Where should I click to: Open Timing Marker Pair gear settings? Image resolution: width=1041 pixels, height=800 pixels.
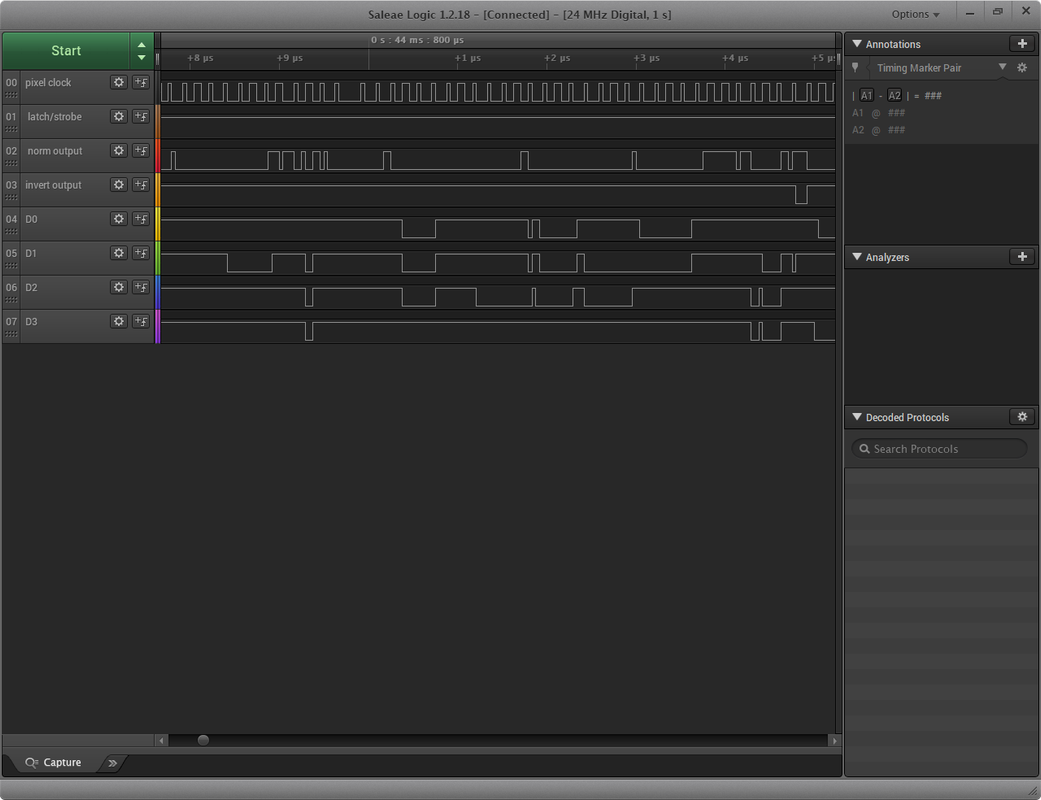(1022, 68)
